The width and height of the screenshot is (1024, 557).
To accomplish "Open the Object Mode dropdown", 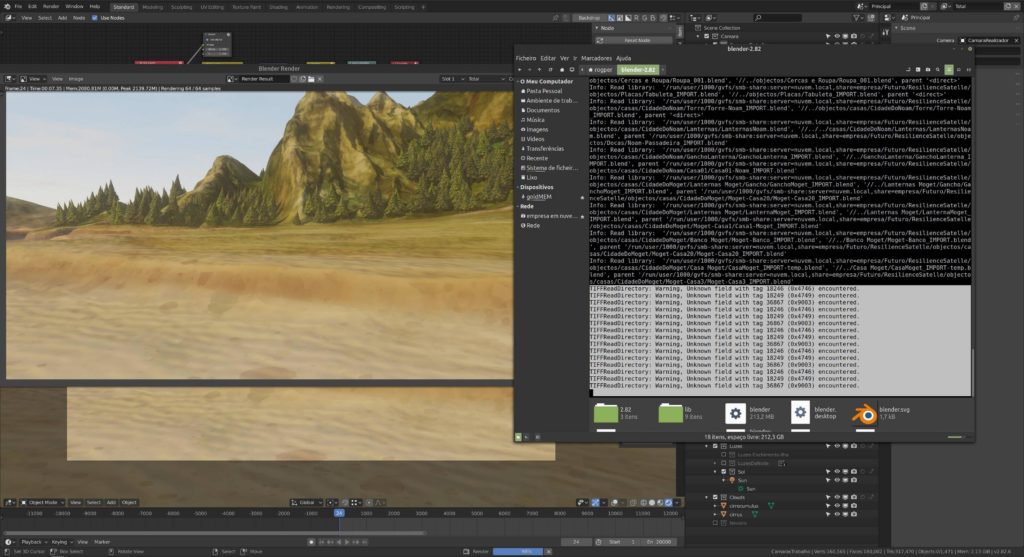I will tap(42, 502).
